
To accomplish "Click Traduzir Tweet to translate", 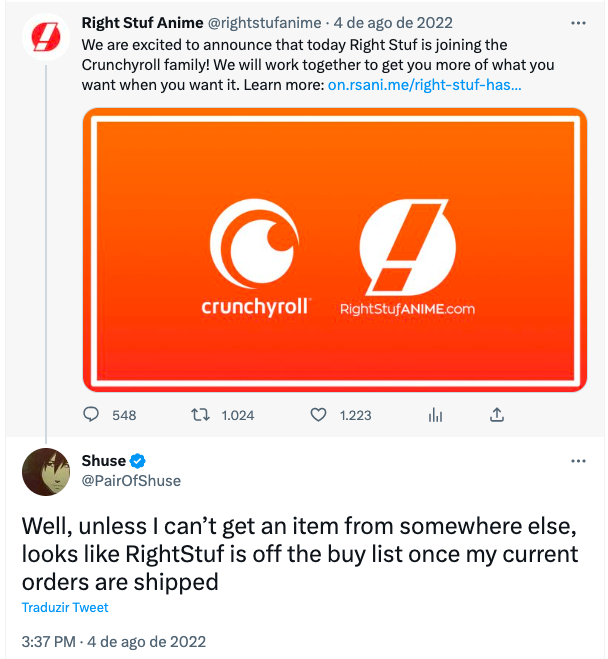I will 65,607.
